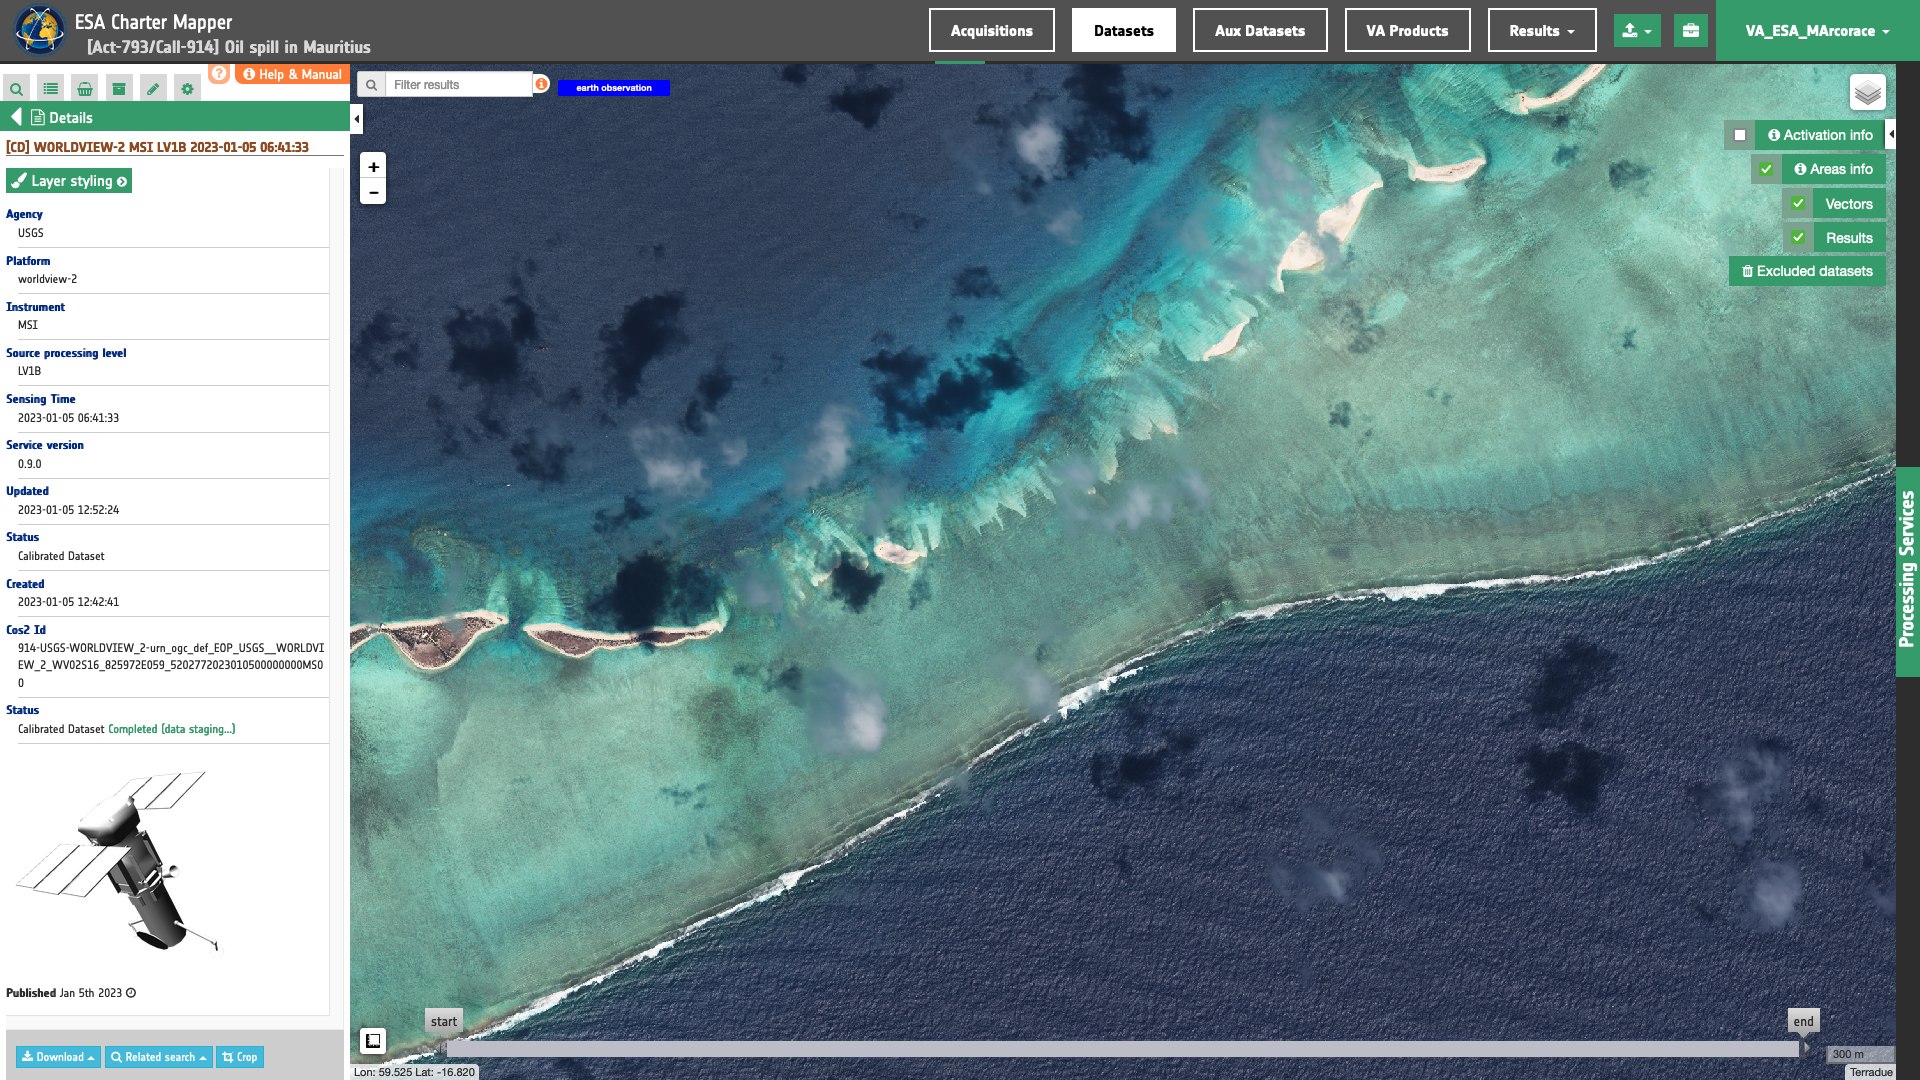Click the magnifier beside Filter results
This screenshot has width=1920, height=1080.
pos(371,85)
